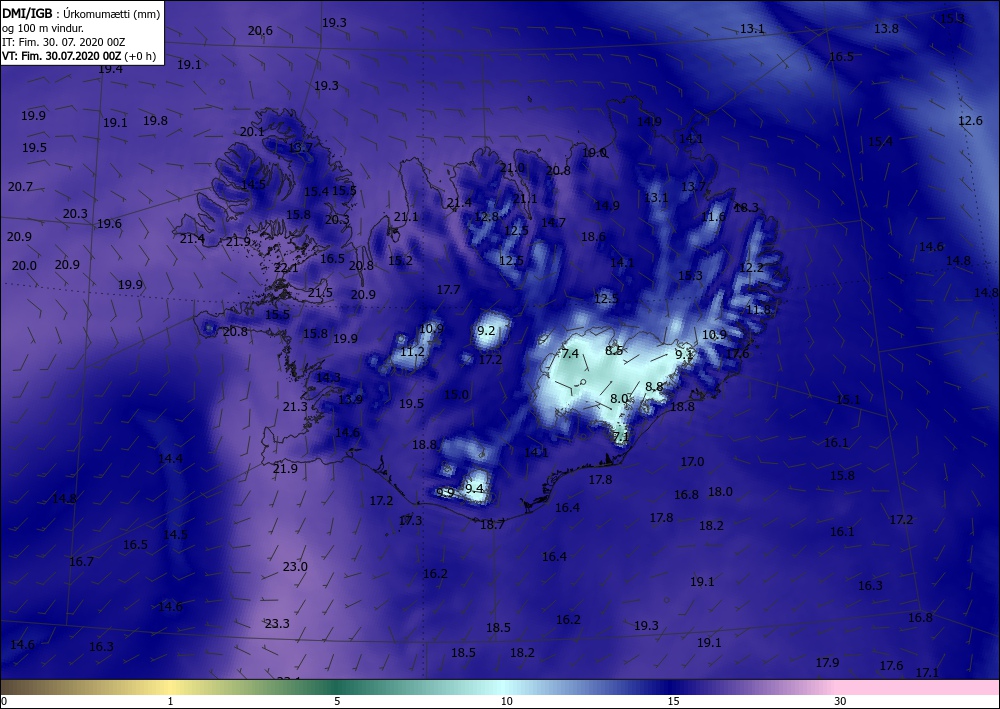Click the map value 19.4
This screenshot has width=1000, height=709.
(x=110, y=69)
